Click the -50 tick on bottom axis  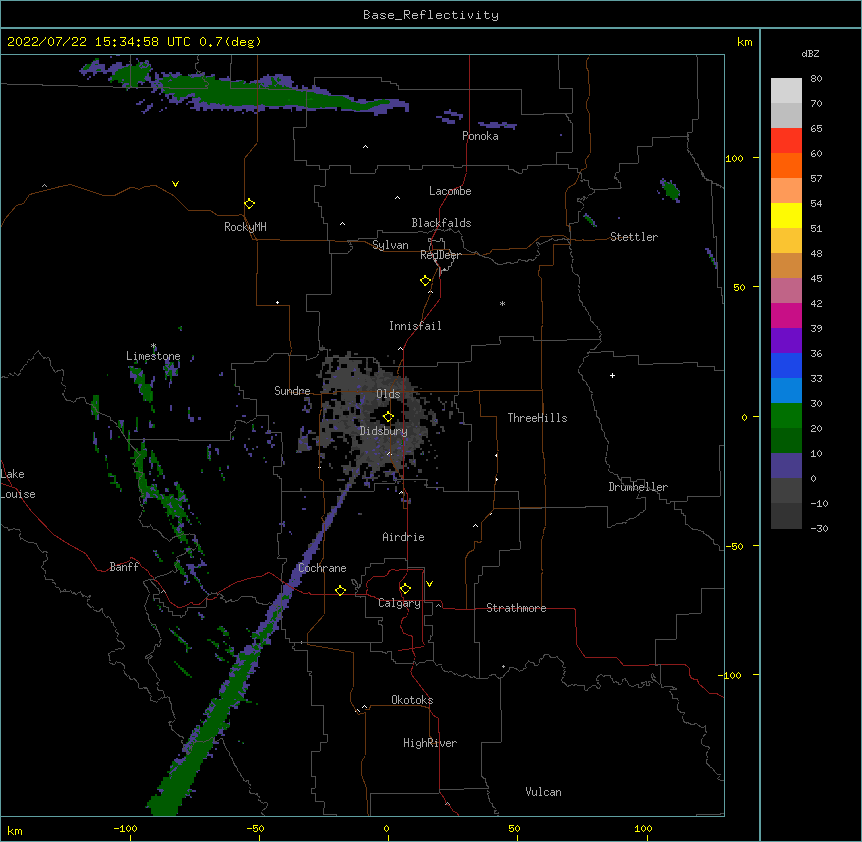[255, 828]
